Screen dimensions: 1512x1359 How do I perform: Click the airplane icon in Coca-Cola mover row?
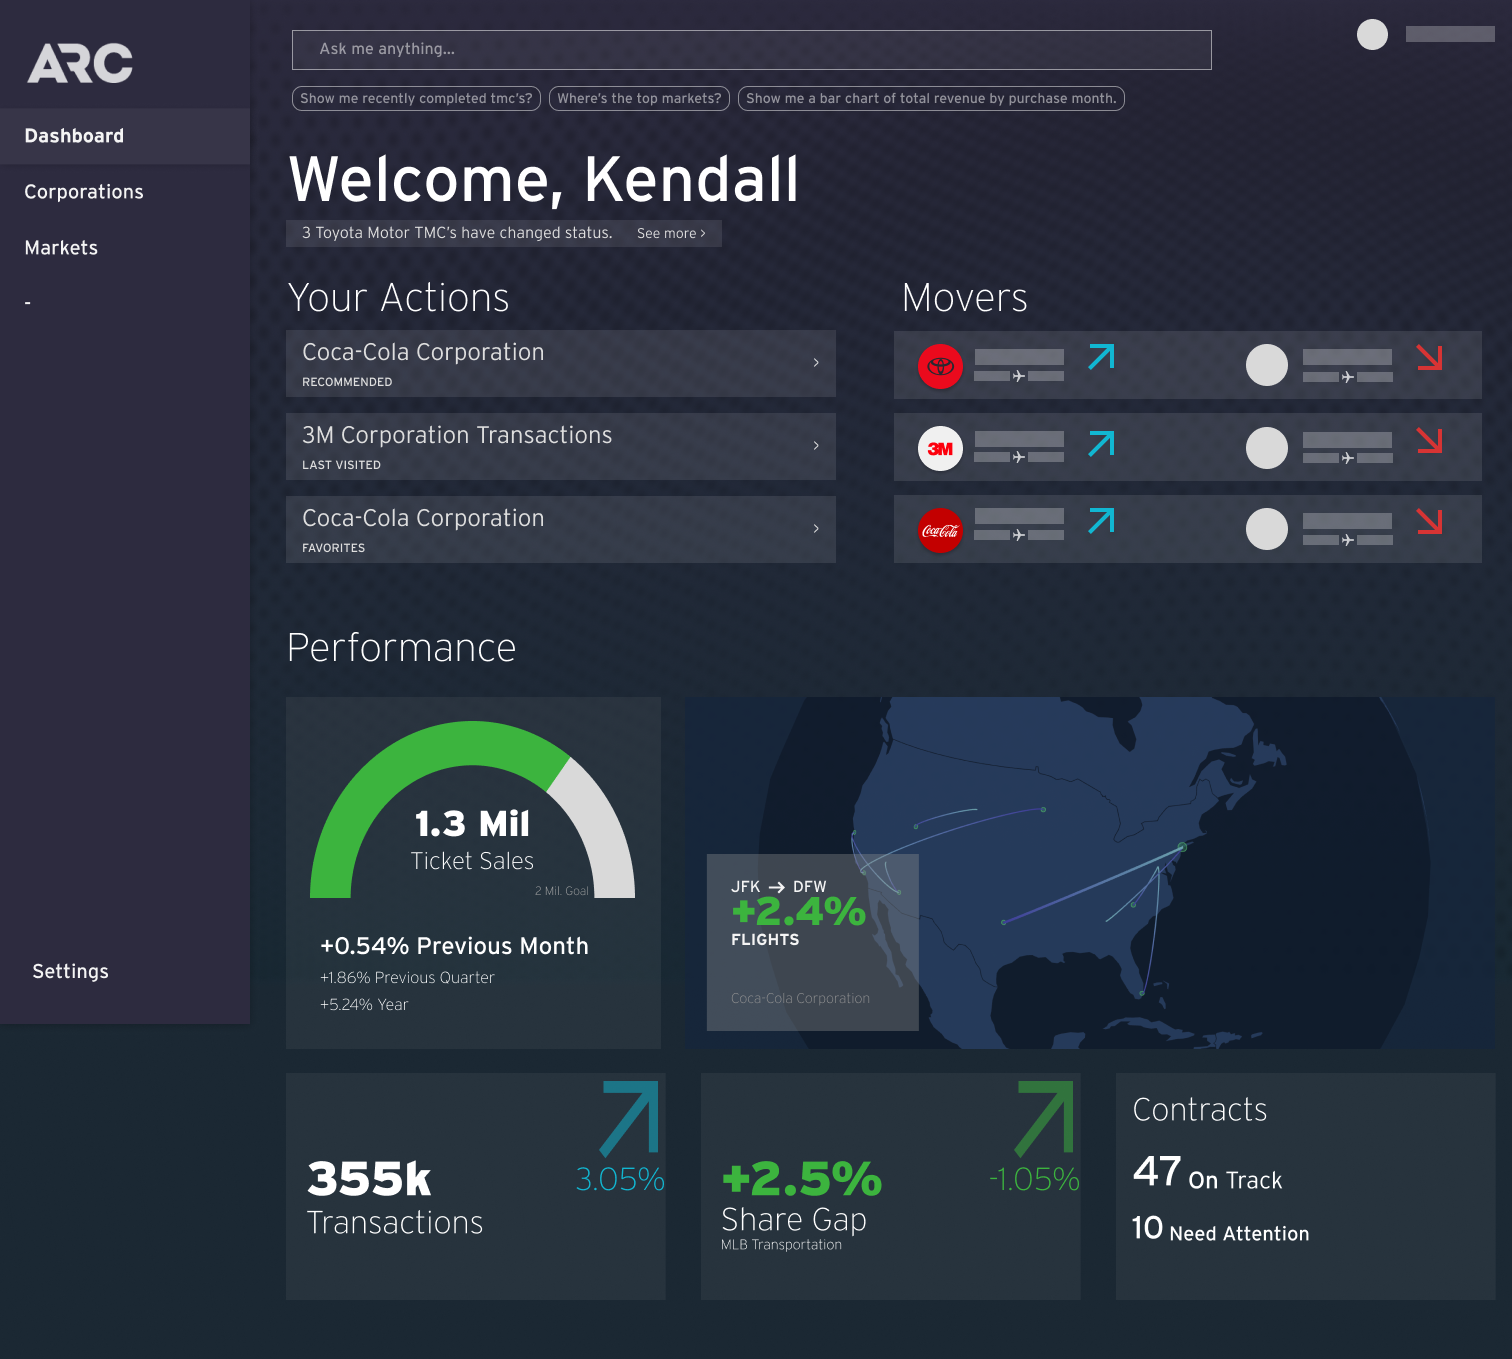pyautogui.click(x=1019, y=535)
